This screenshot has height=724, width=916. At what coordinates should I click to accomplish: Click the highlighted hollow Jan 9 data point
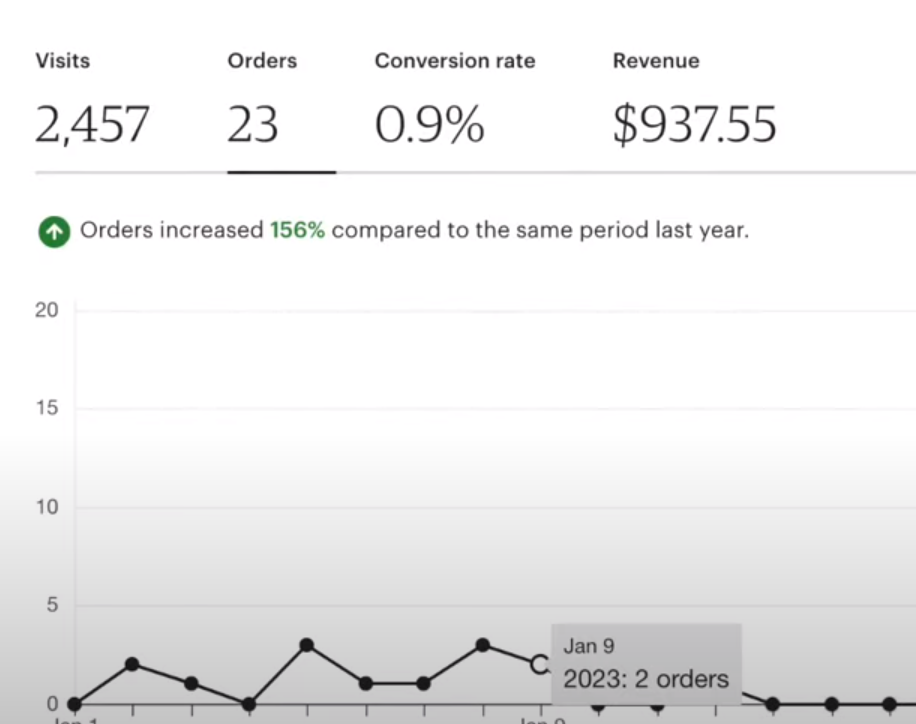point(540,664)
